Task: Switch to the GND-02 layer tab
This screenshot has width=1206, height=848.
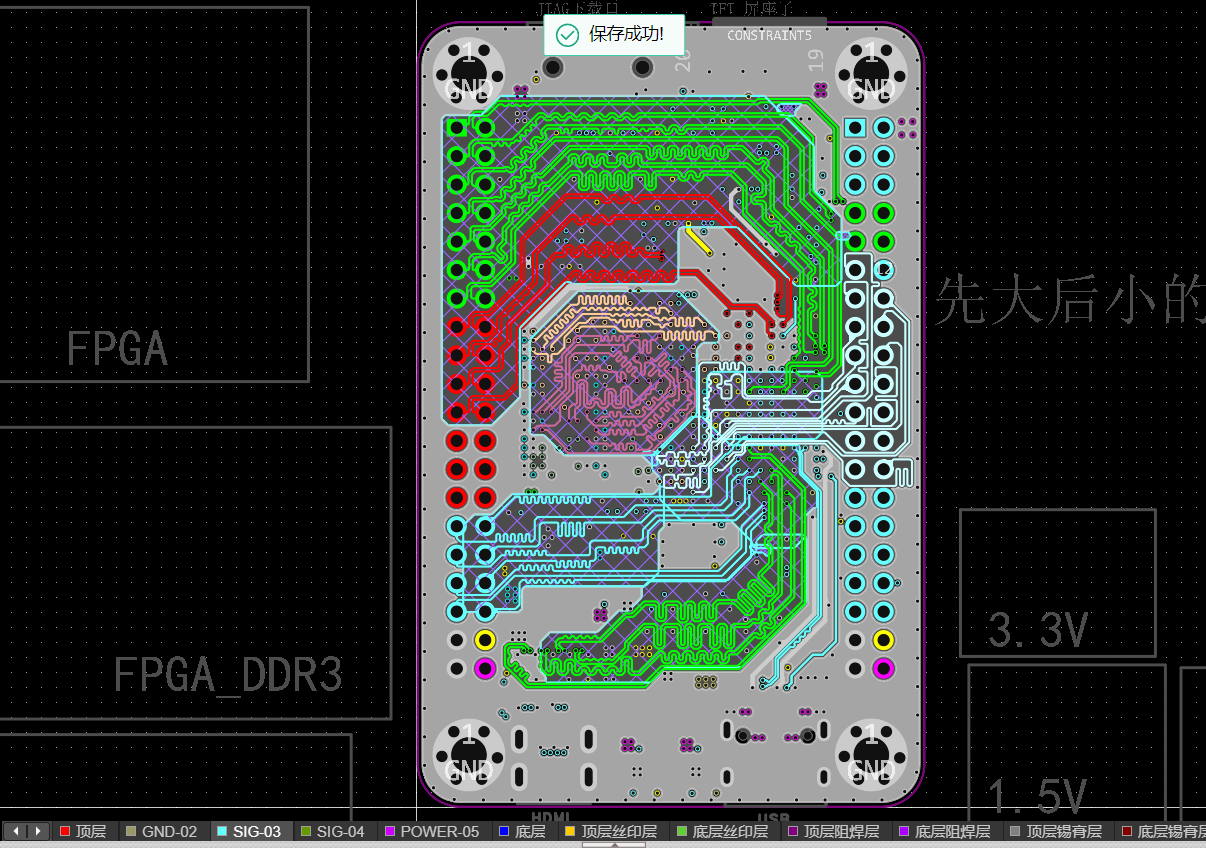Action: tap(162, 831)
